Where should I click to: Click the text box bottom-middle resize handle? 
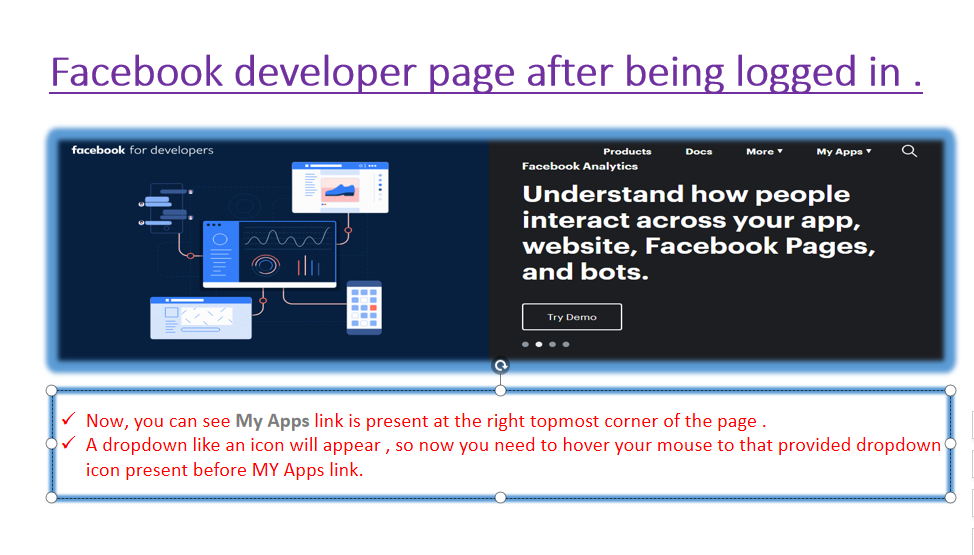501,497
